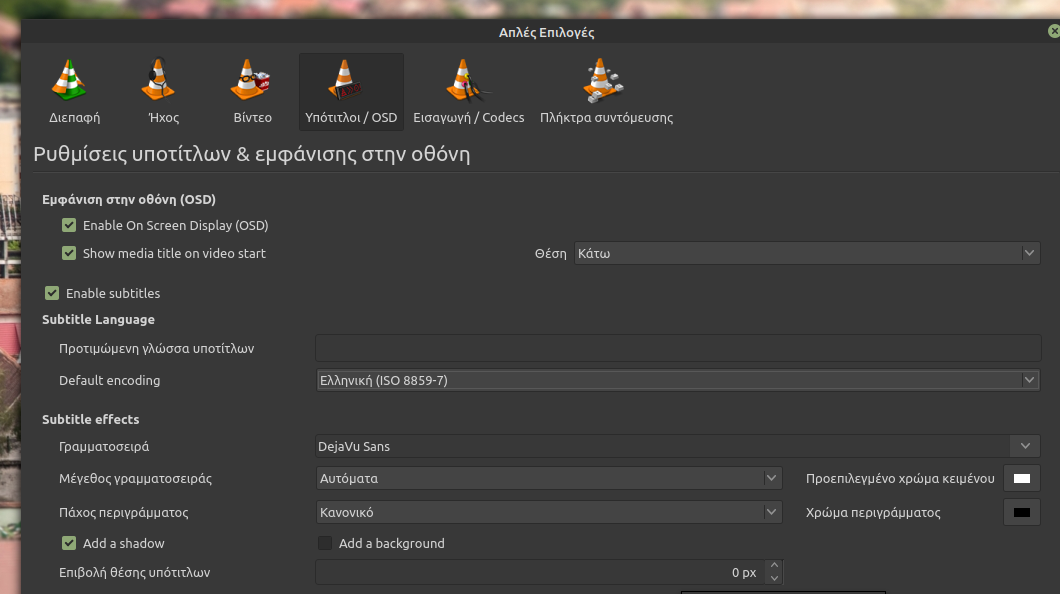The width and height of the screenshot is (1060, 594).
Task: Uncheck Show media title on video start
Action: [x=69, y=253]
